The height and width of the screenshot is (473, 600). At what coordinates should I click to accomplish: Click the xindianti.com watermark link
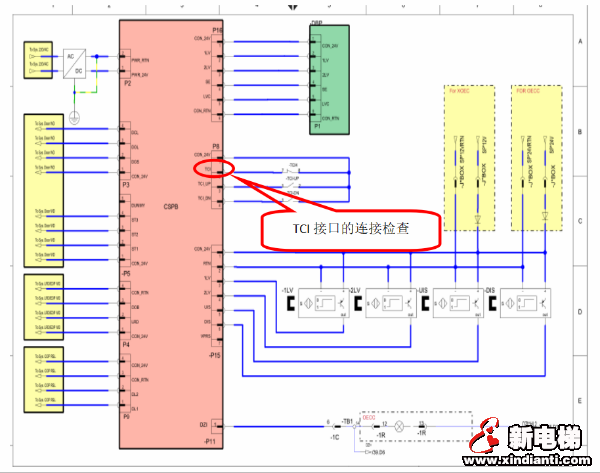[x=532, y=460]
